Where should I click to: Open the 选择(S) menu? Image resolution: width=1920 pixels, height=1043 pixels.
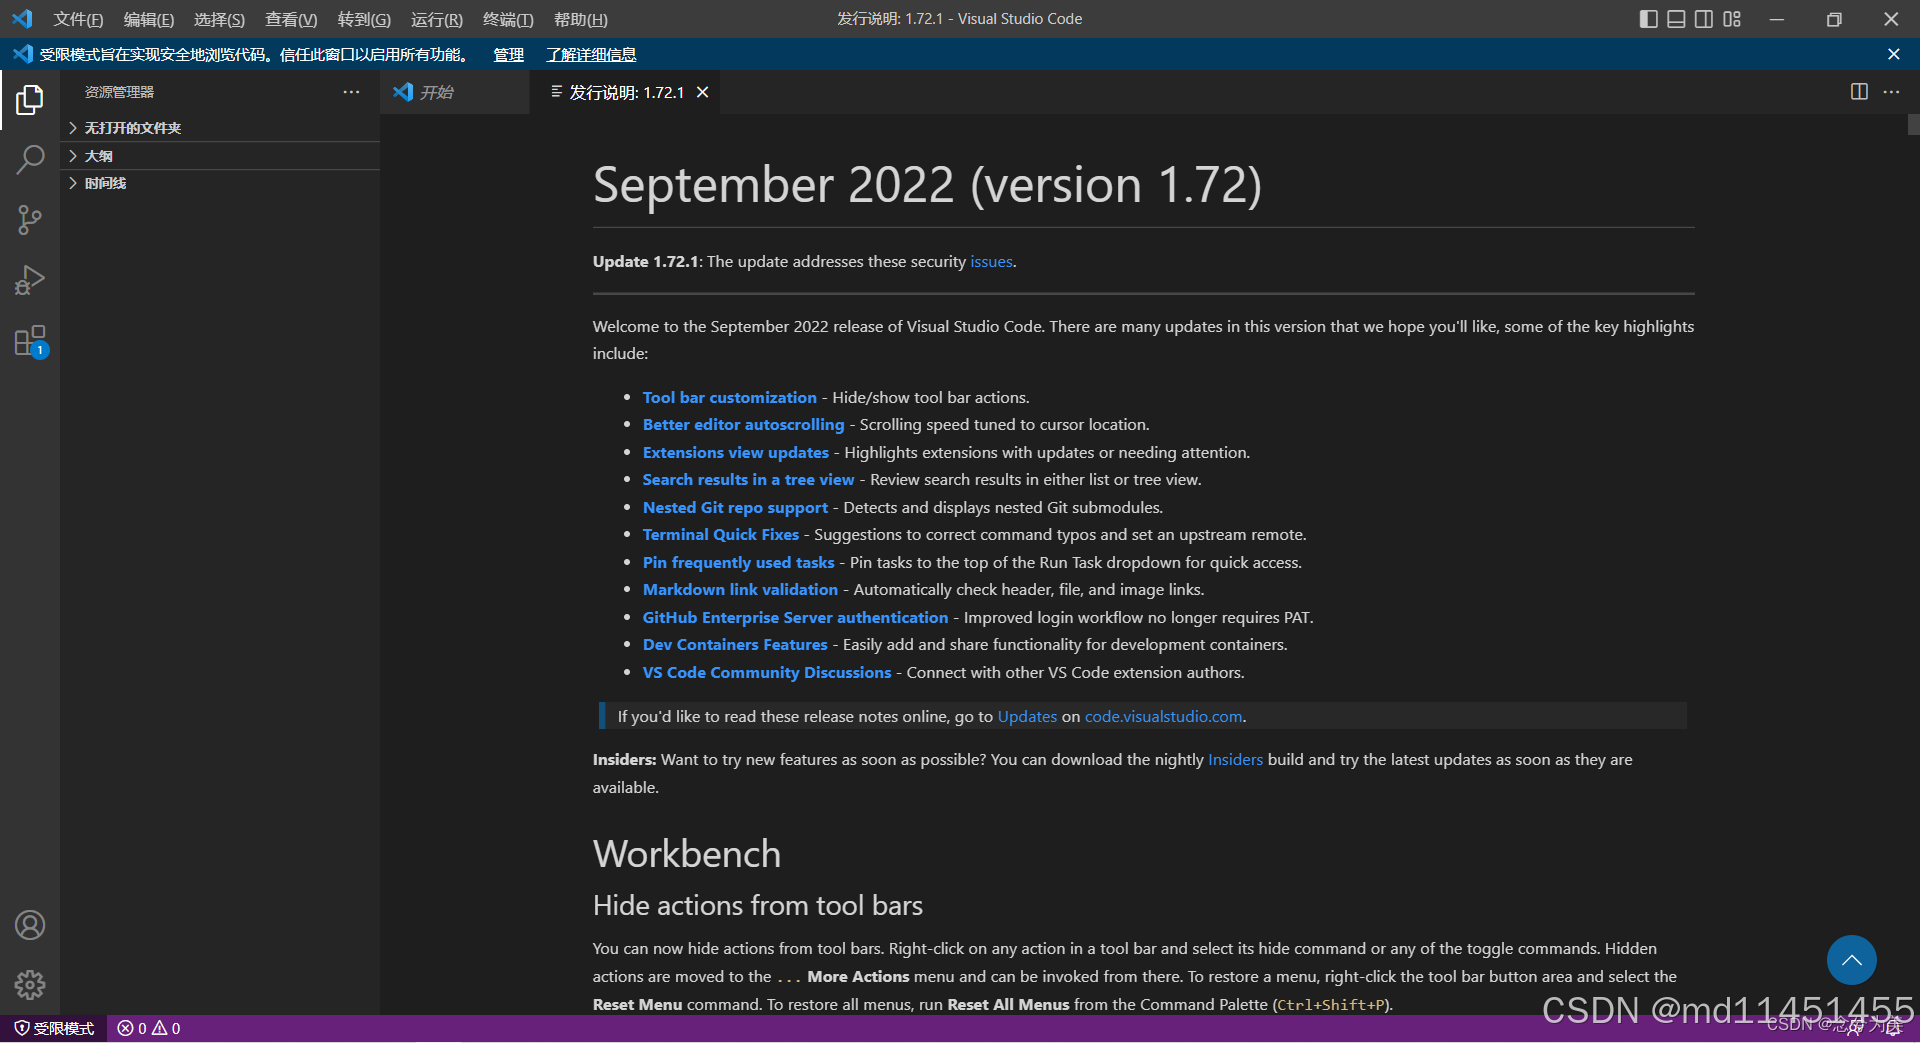[219, 19]
